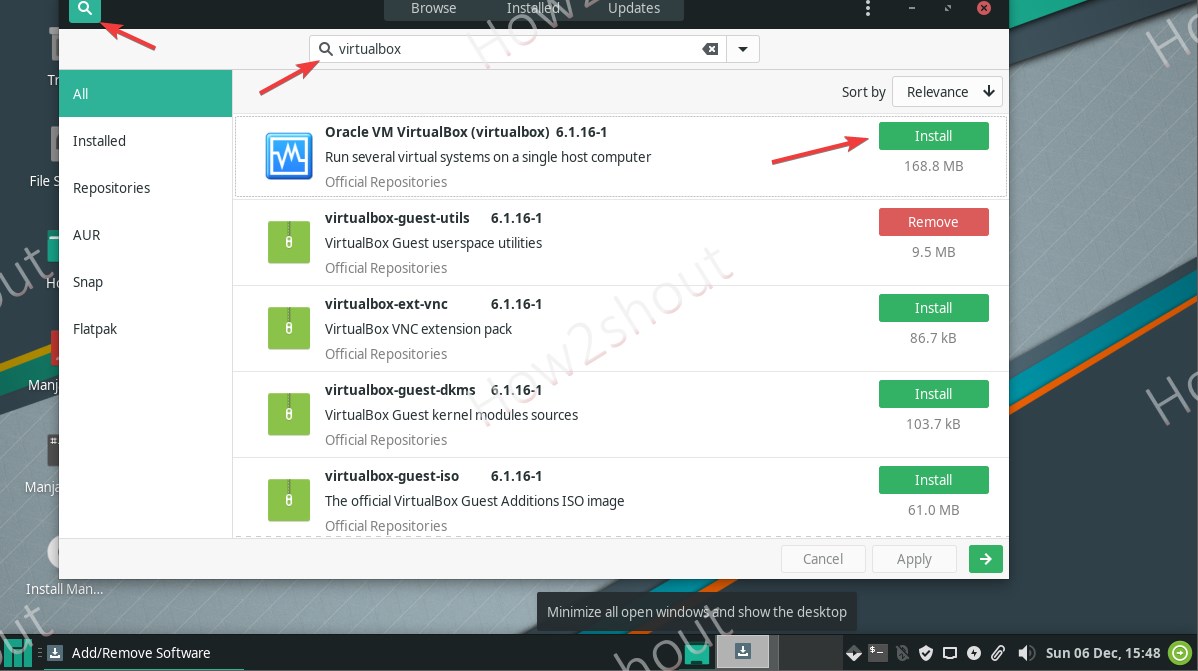Click the green arrow details button

[x=986, y=559]
